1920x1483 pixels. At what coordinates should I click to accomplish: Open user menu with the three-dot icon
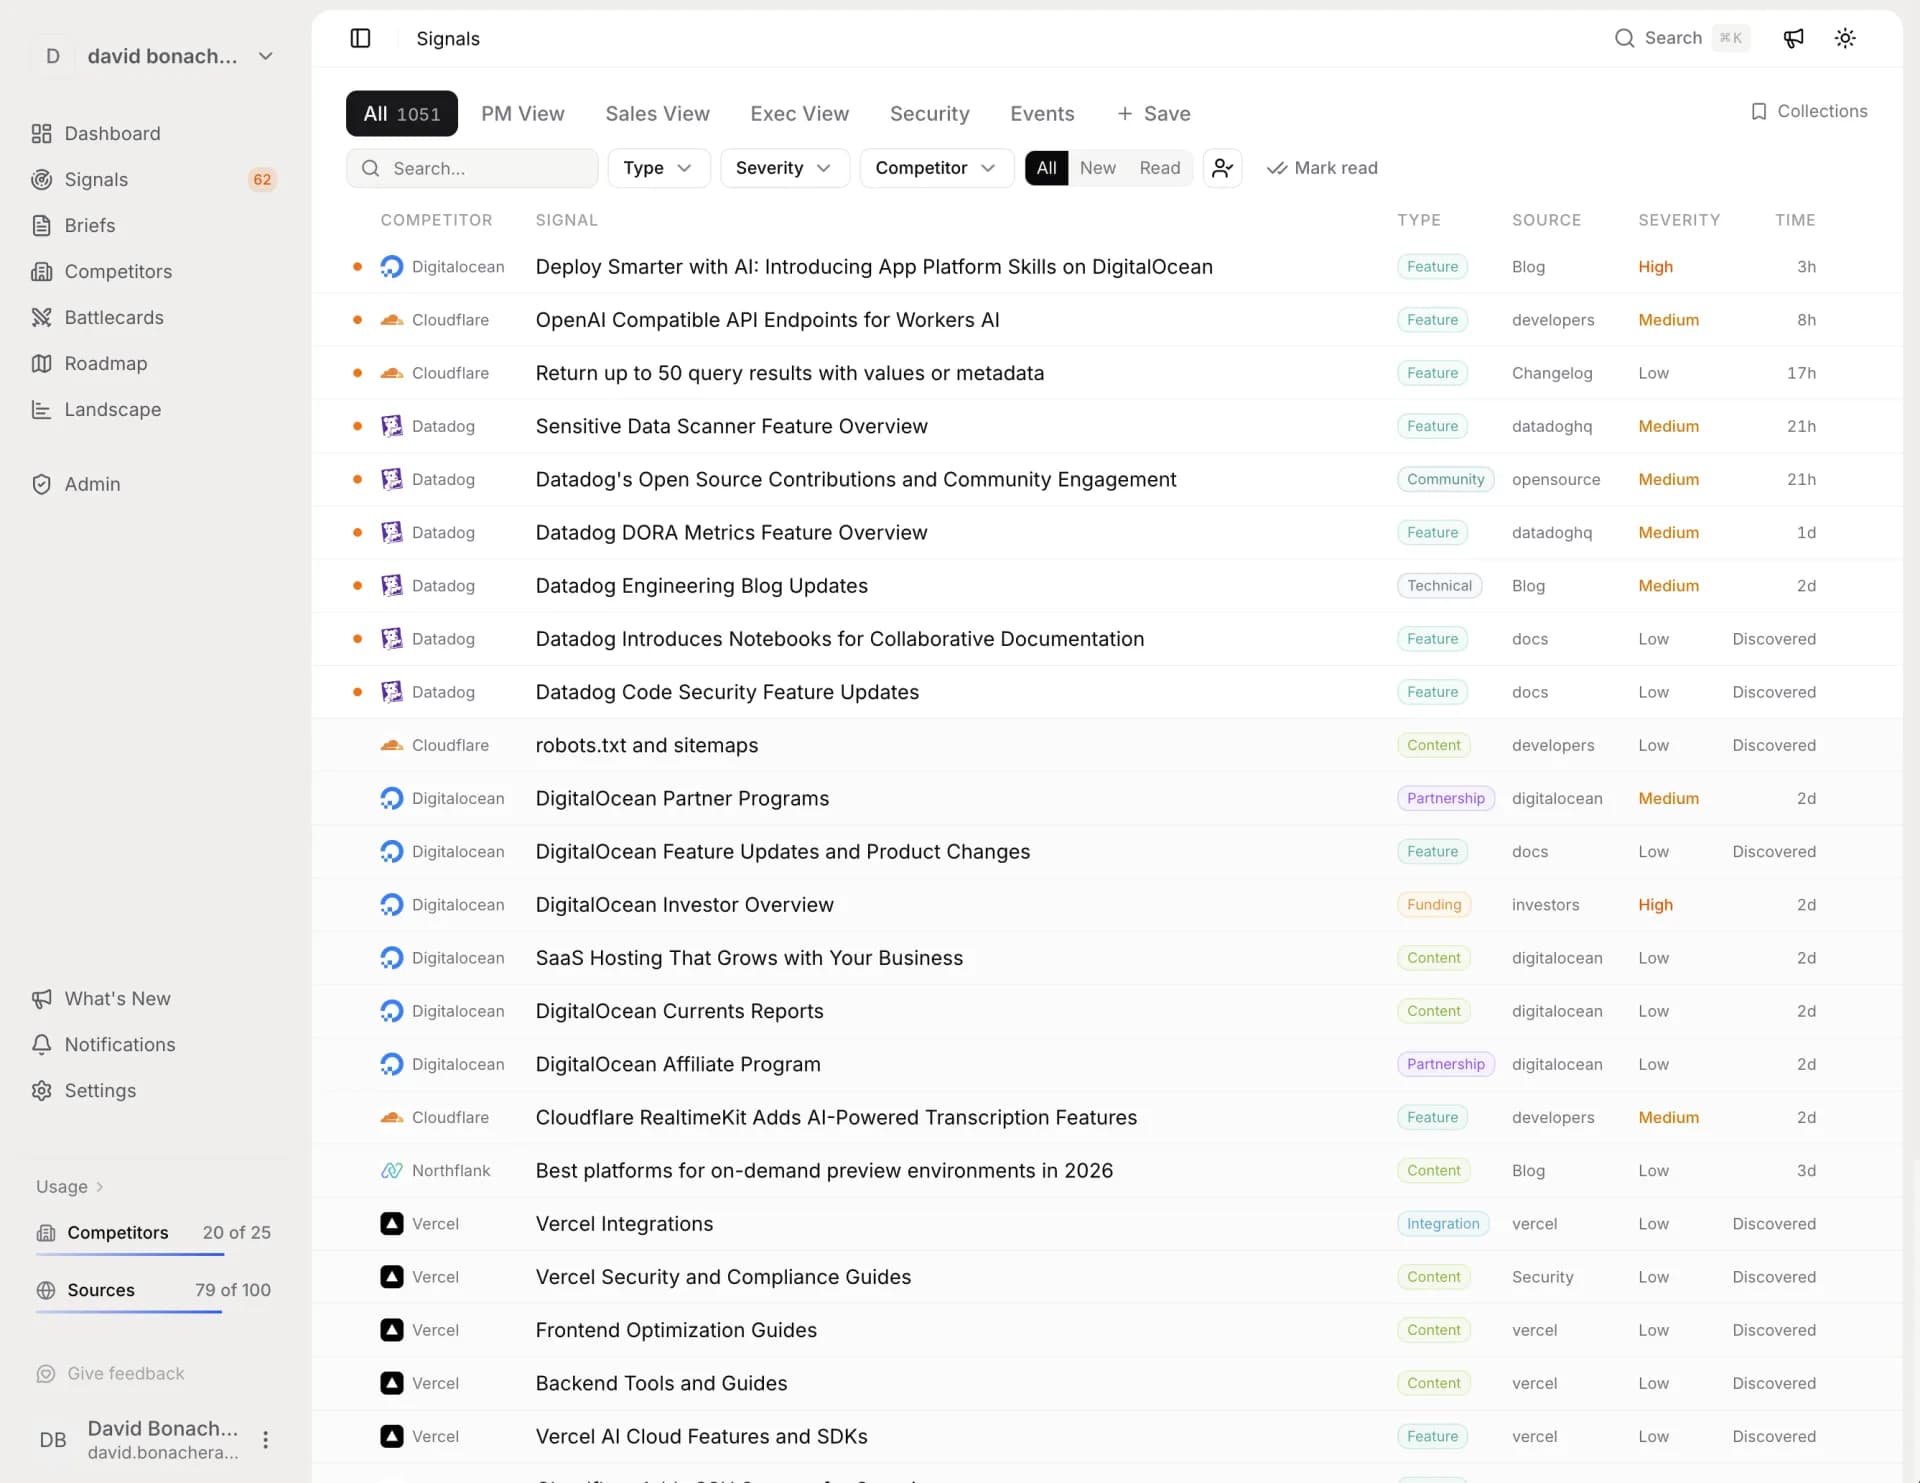[265, 1439]
